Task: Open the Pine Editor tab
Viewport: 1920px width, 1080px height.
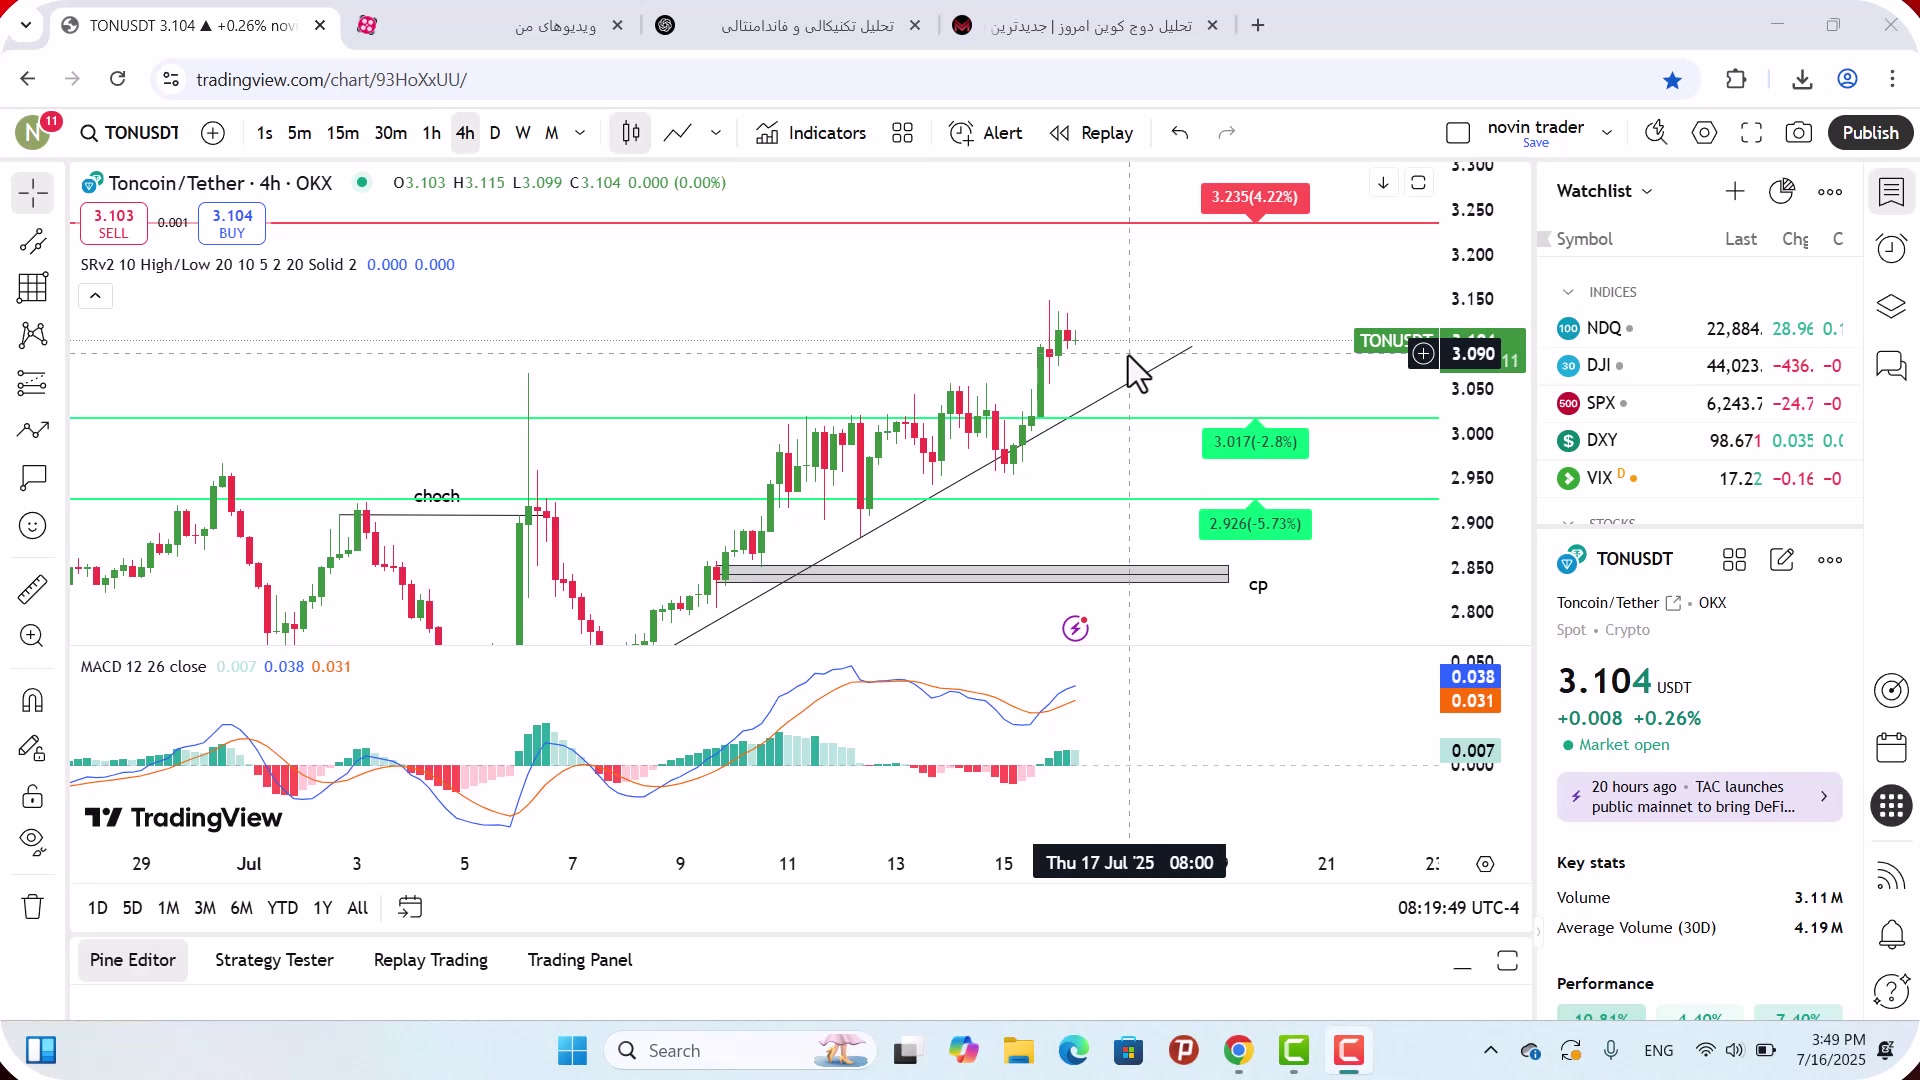Action: tap(133, 961)
